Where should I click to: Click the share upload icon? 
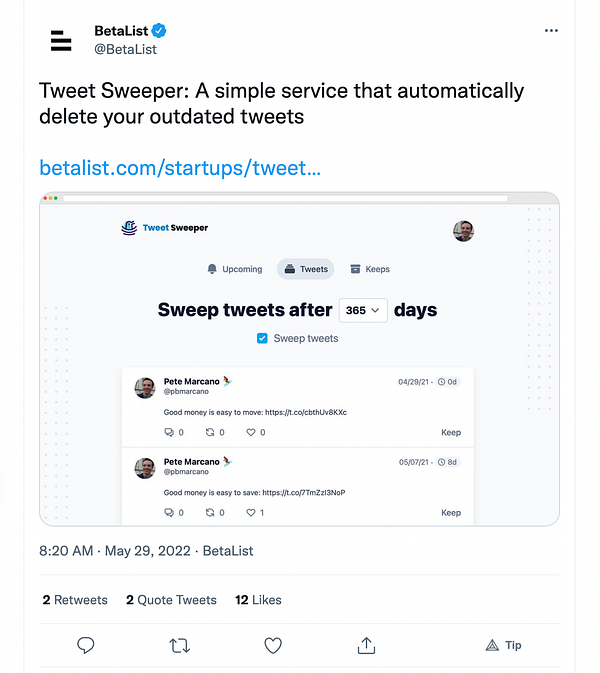[x=366, y=645]
